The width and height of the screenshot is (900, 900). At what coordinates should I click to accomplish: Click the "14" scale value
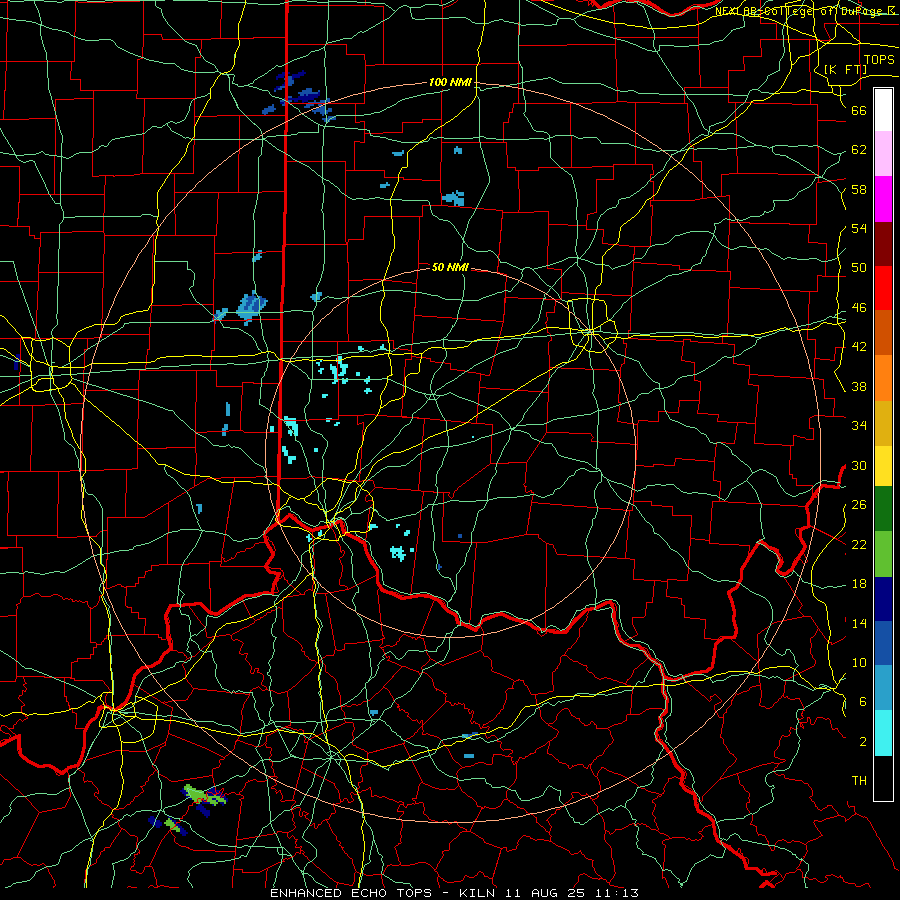(859, 623)
